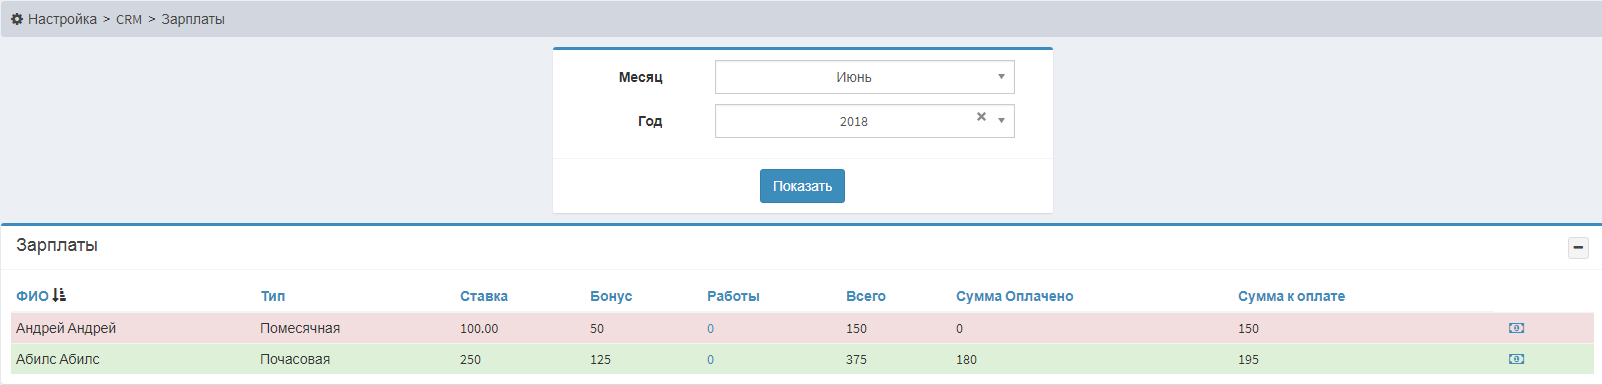Click the Месяц label

click(x=640, y=77)
